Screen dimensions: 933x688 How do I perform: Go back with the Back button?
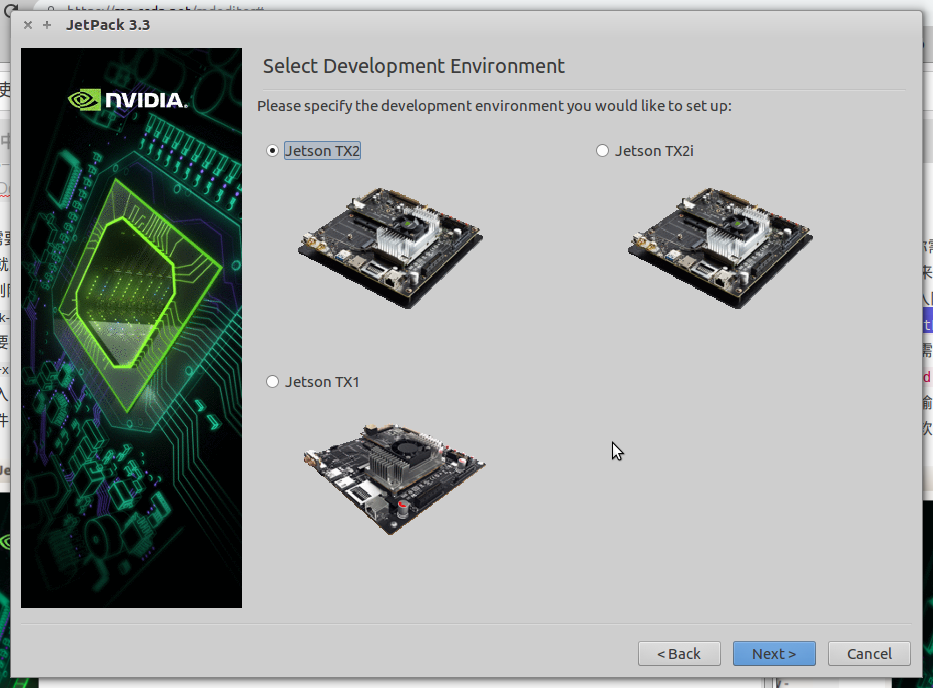(x=679, y=653)
